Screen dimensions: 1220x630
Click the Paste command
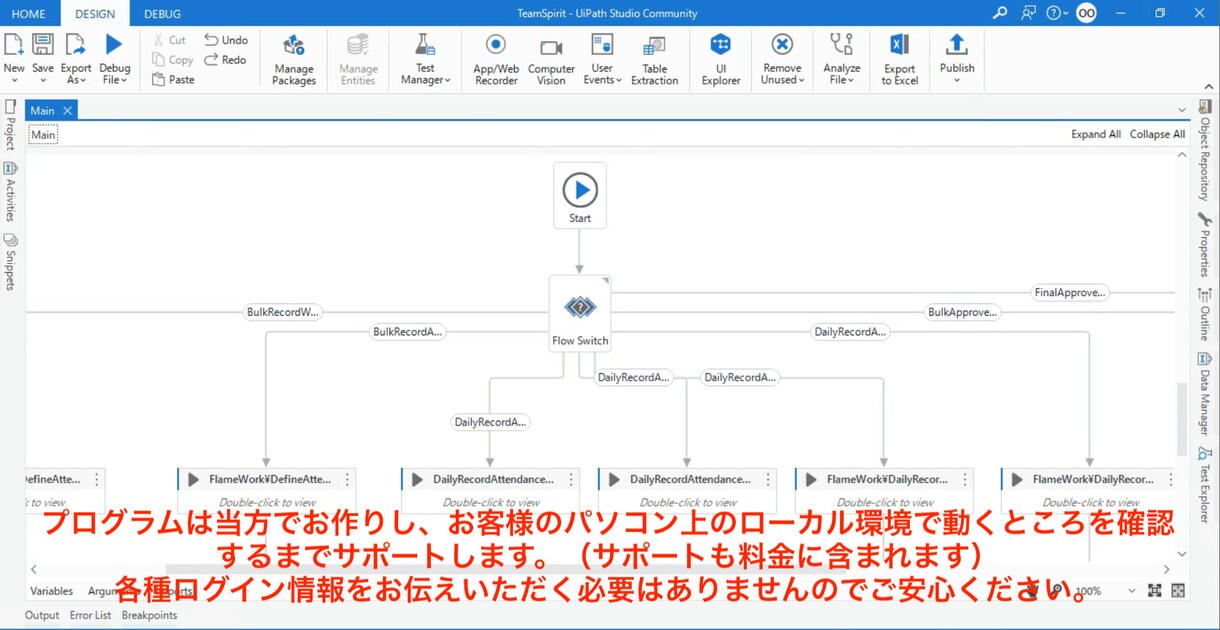[174, 79]
